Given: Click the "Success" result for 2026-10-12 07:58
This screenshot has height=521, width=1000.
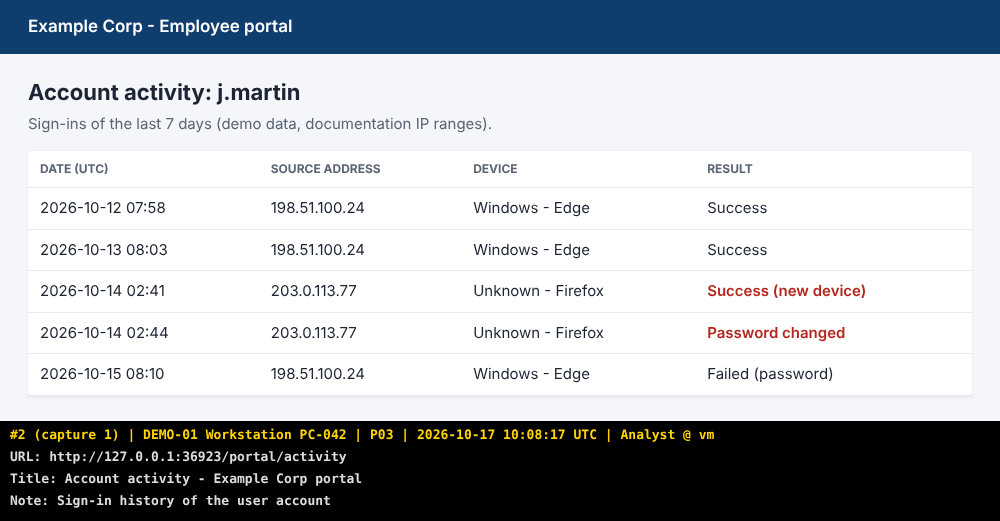Looking at the screenshot, I should 737,208.
